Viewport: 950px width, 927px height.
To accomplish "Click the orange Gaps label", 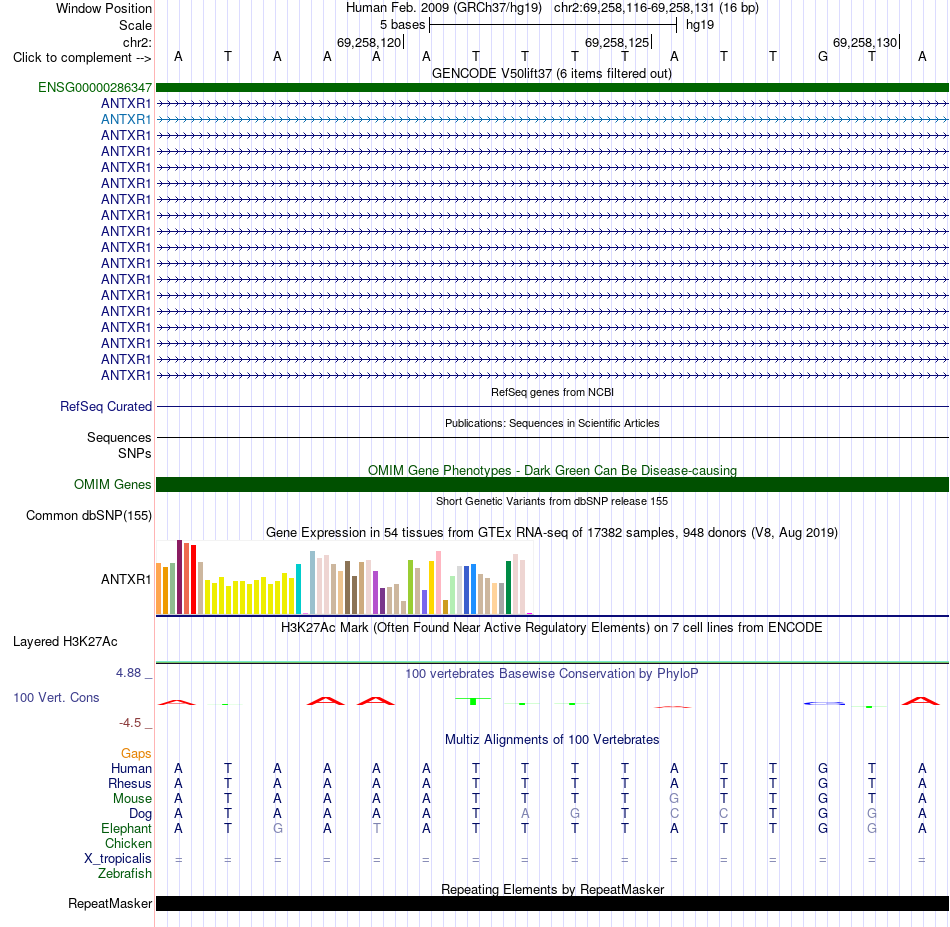I will pos(136,753).
